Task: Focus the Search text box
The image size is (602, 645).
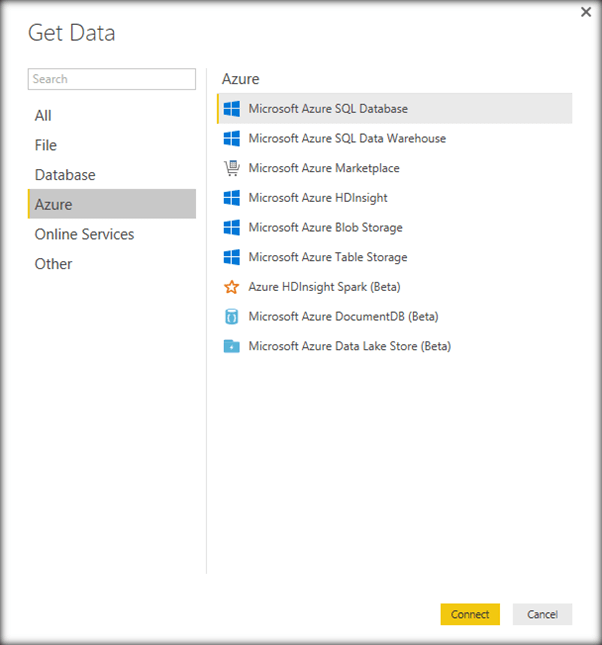Action: (x=112, y=79)
